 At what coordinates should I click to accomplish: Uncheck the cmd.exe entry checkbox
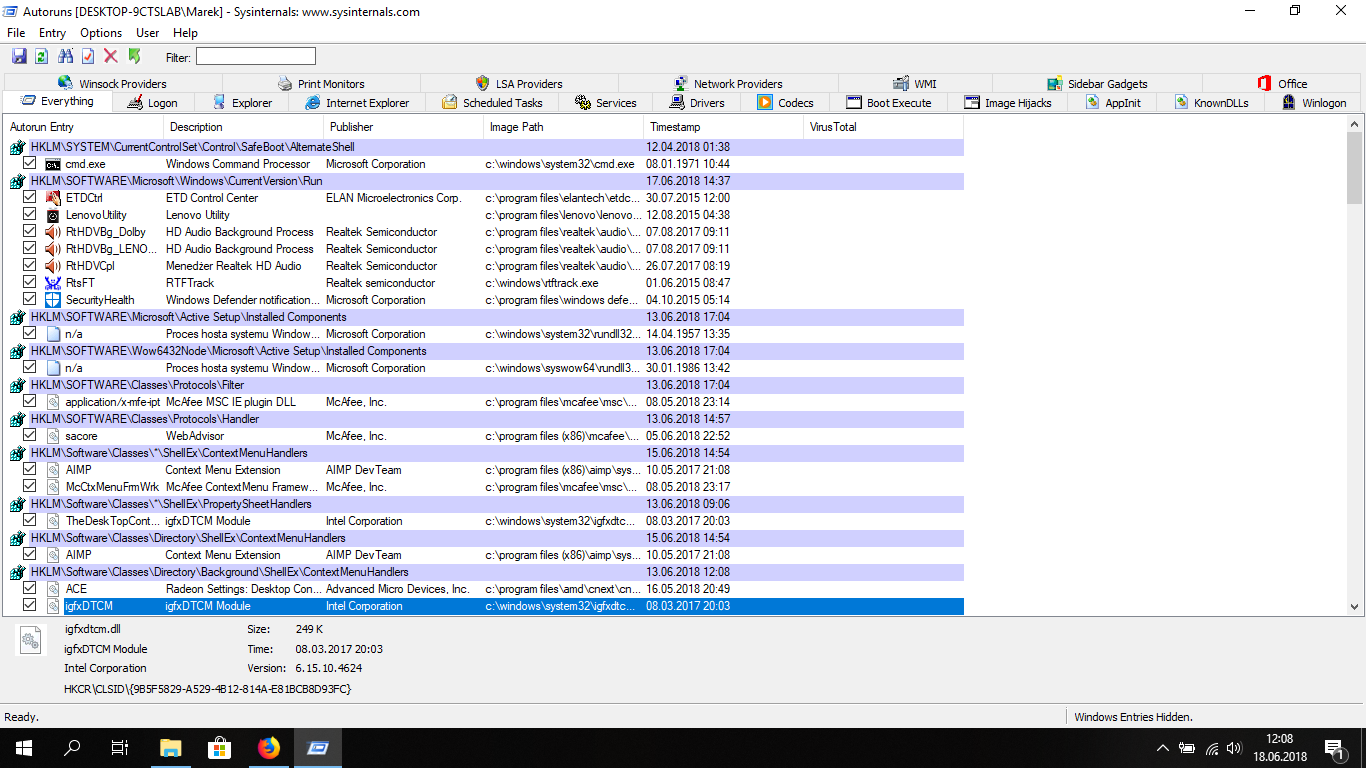(30, 163)
